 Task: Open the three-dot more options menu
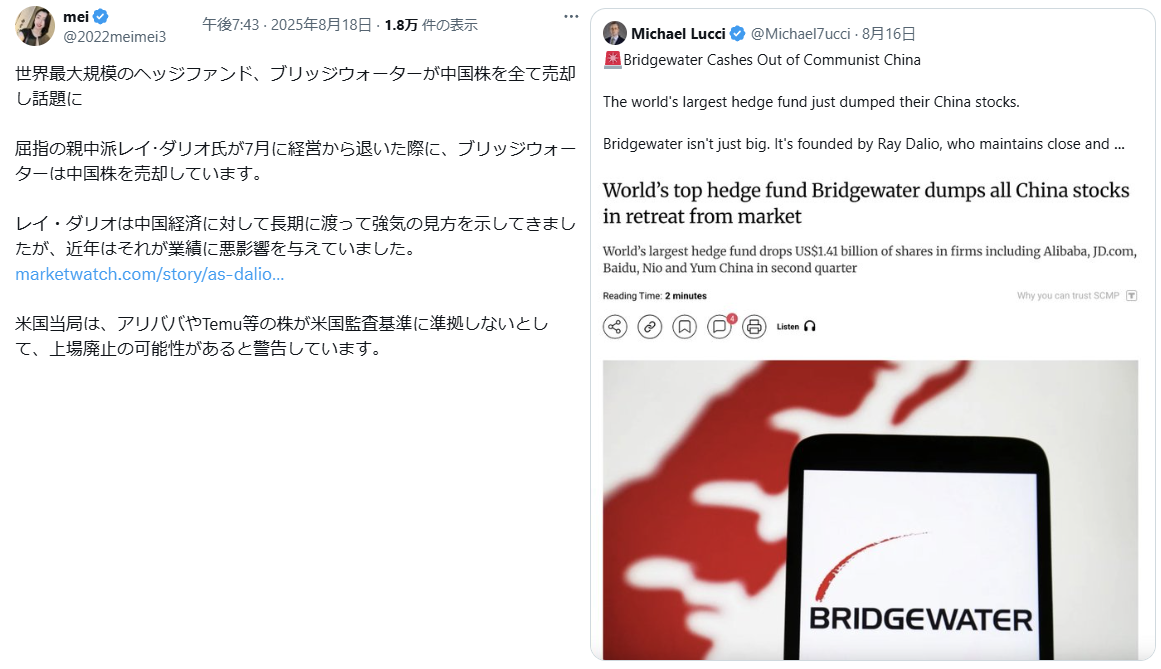coord(570,16)
